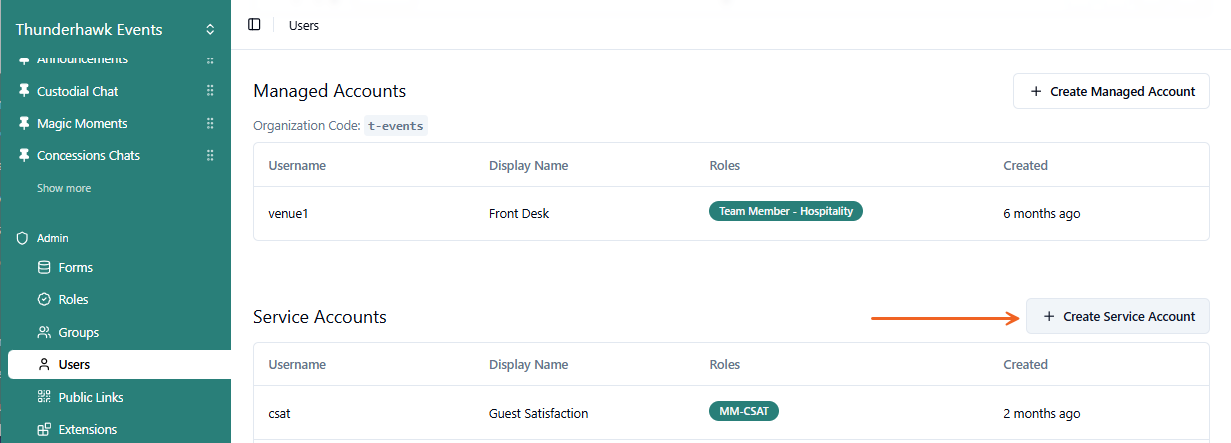
Task: Click the MM-CSAT role badge
Action: 743,411
